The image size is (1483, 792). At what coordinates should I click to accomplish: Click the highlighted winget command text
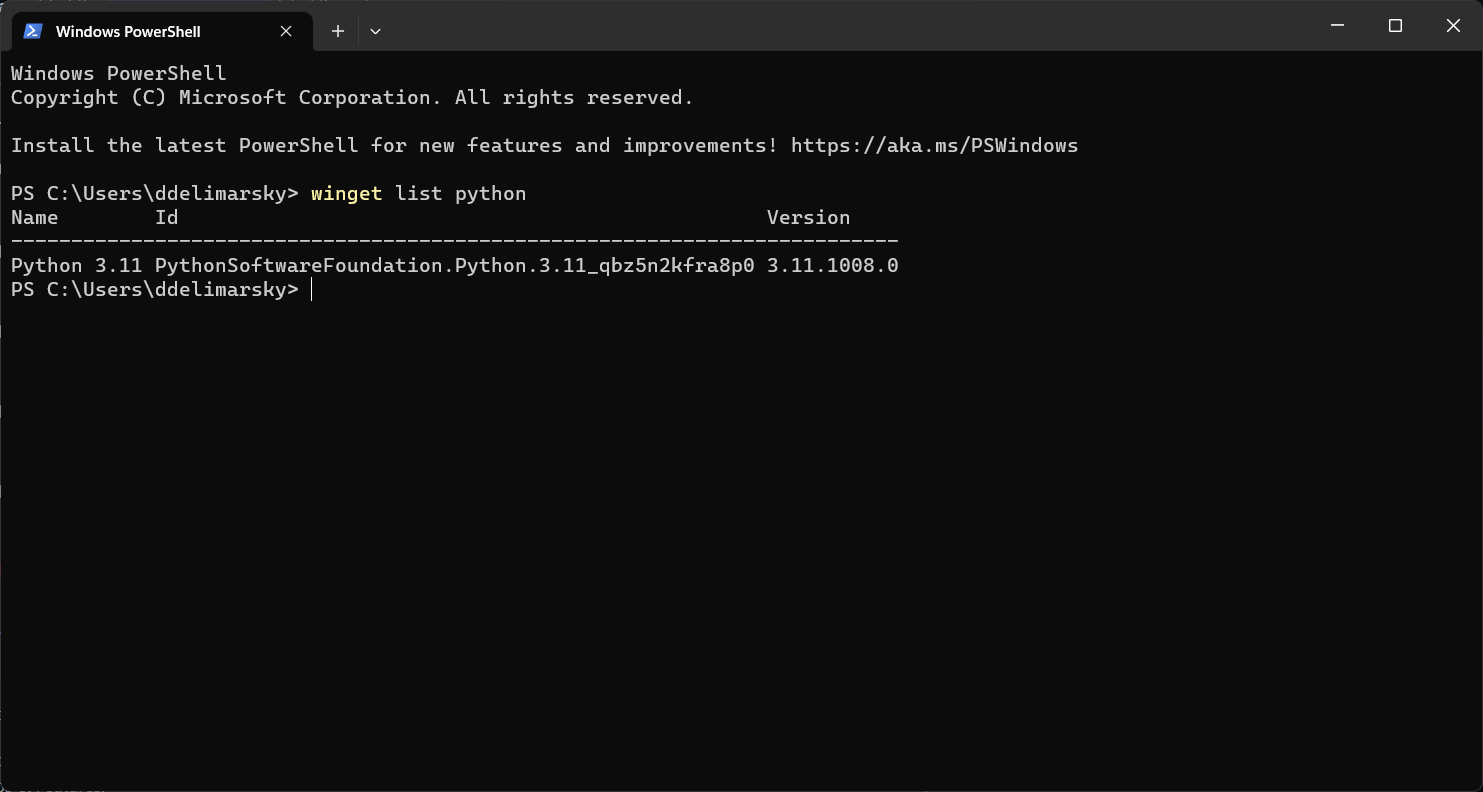click(346, 193)
